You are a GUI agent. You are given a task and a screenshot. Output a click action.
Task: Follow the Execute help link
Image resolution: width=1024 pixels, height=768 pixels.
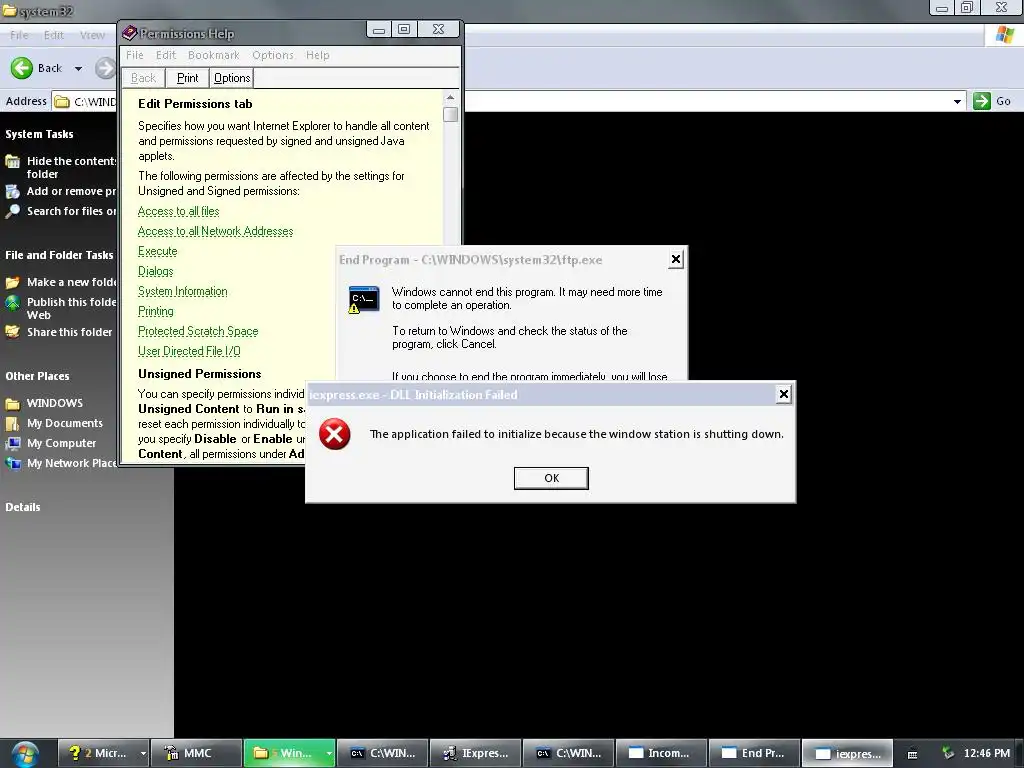pos(157,251)
